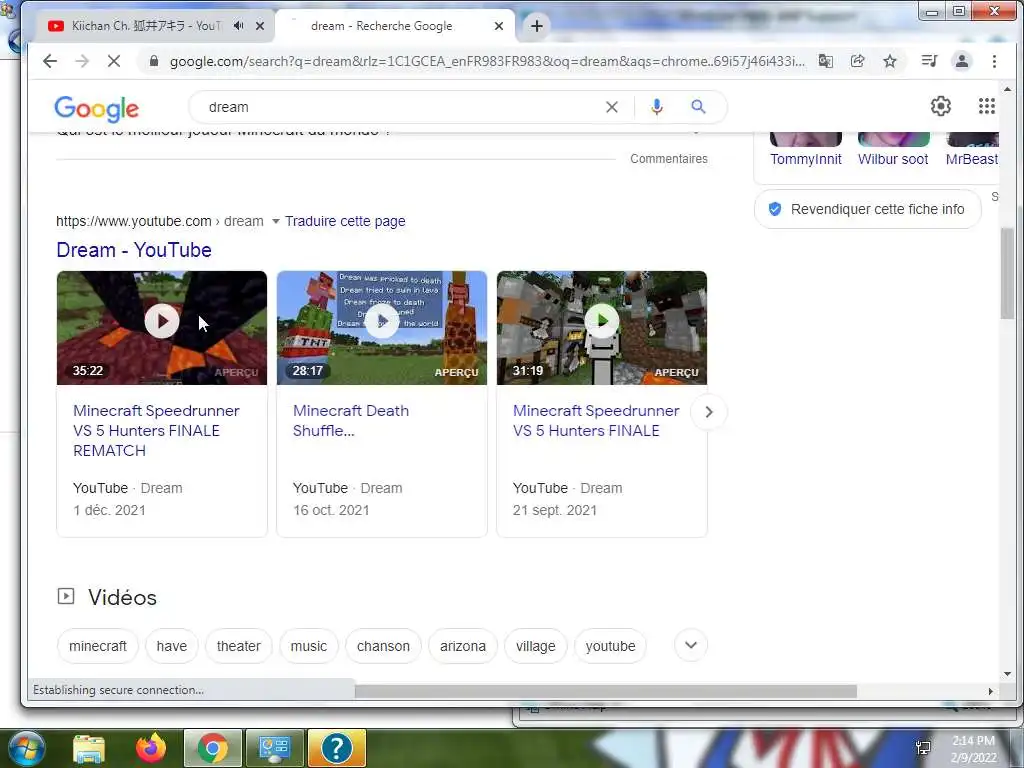
Task: Bookmark this page with the star
Action: 889,61
